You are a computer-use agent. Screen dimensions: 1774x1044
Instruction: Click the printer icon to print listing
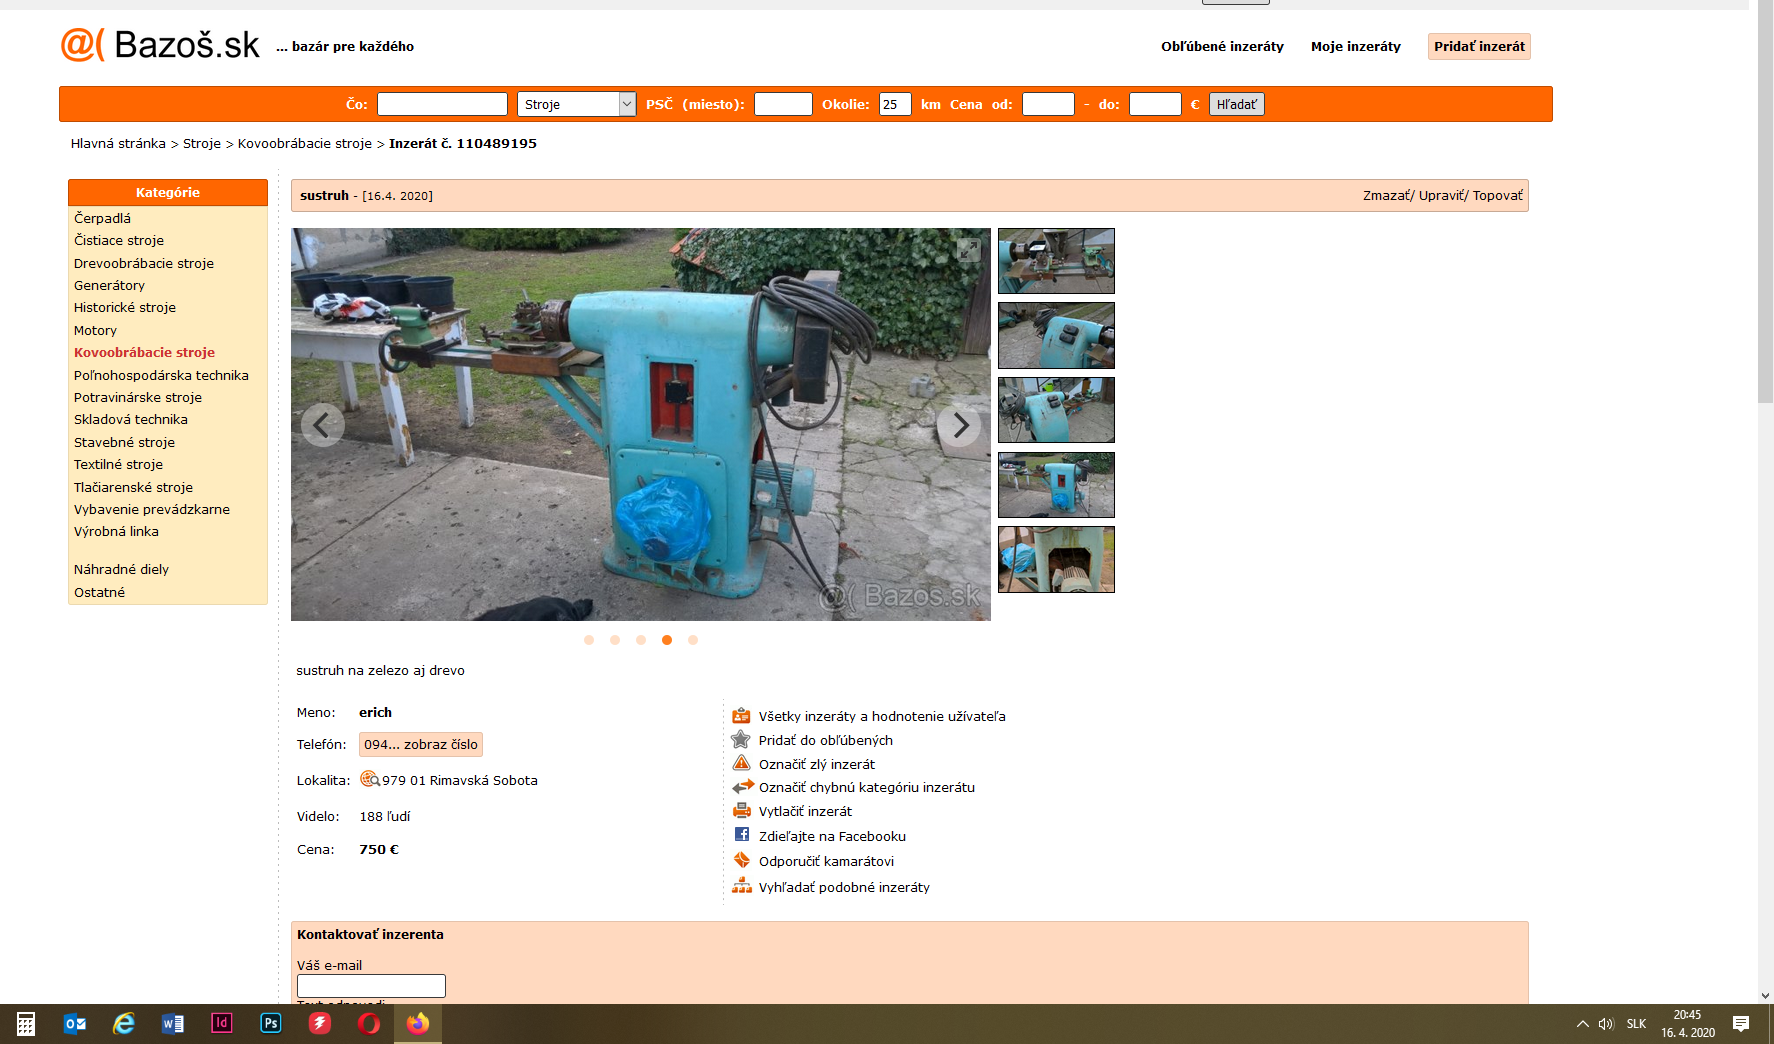741,811
